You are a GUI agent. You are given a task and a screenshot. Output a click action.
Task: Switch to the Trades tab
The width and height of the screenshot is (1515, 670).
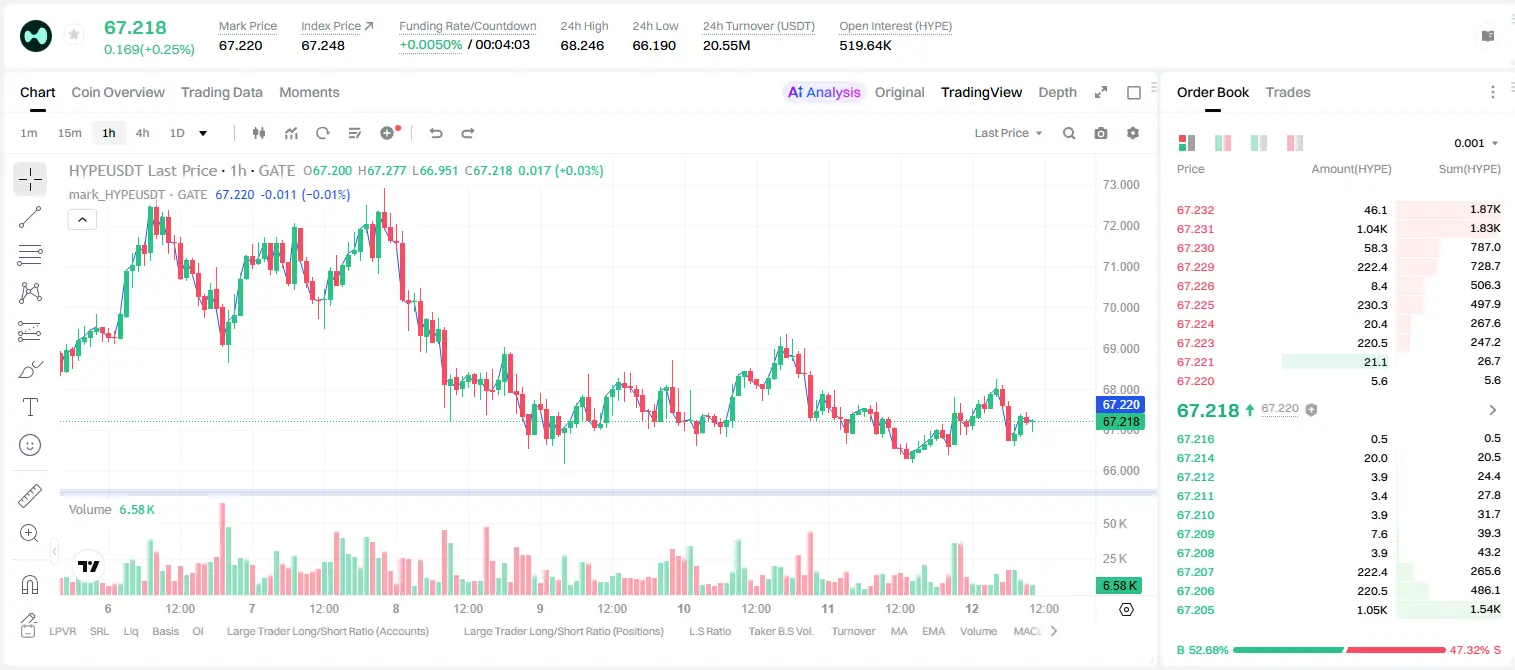[1288, 92]
